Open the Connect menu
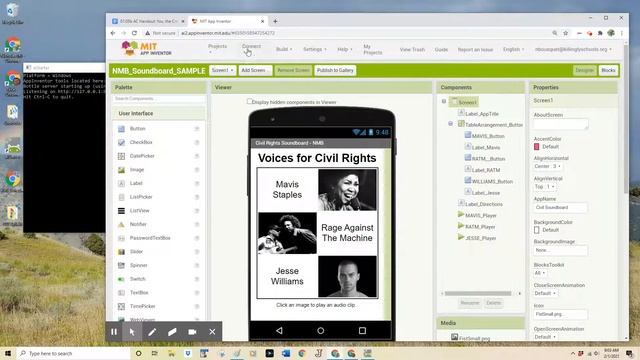Image resolution: width=640 pixels, height=360 pixels. point(251,49)
